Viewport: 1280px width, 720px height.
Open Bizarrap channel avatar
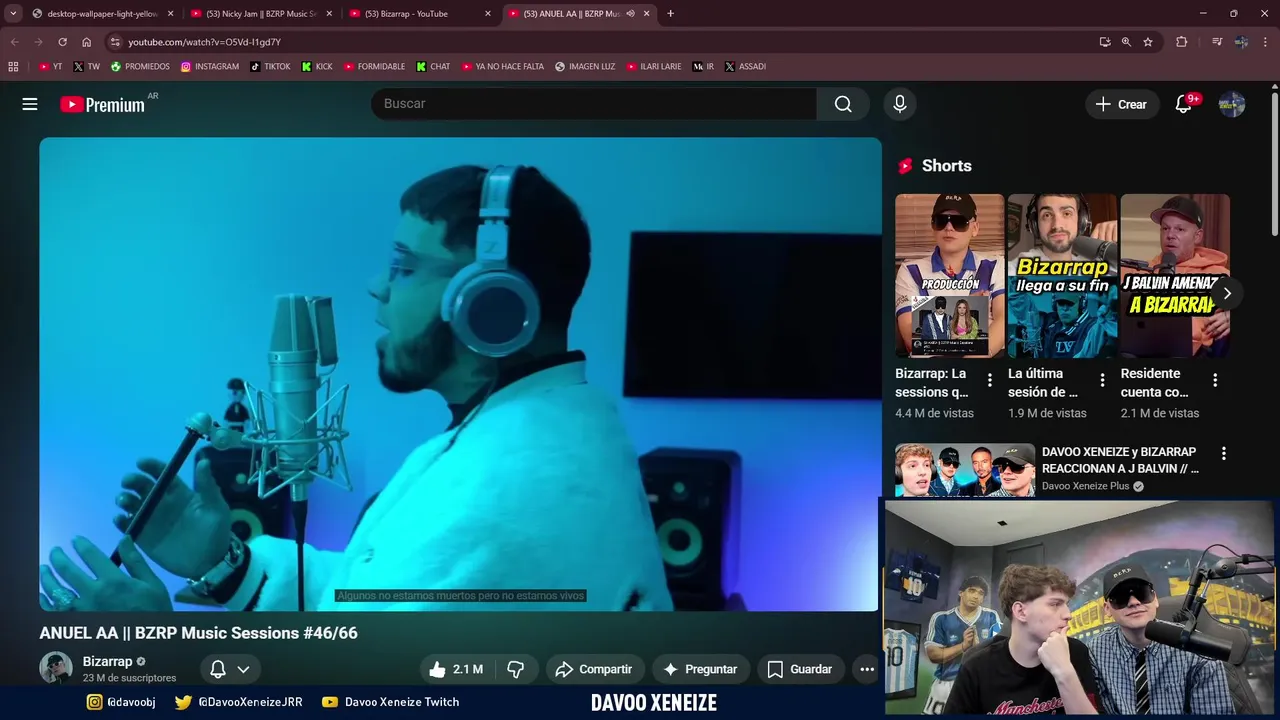[56, 668]
